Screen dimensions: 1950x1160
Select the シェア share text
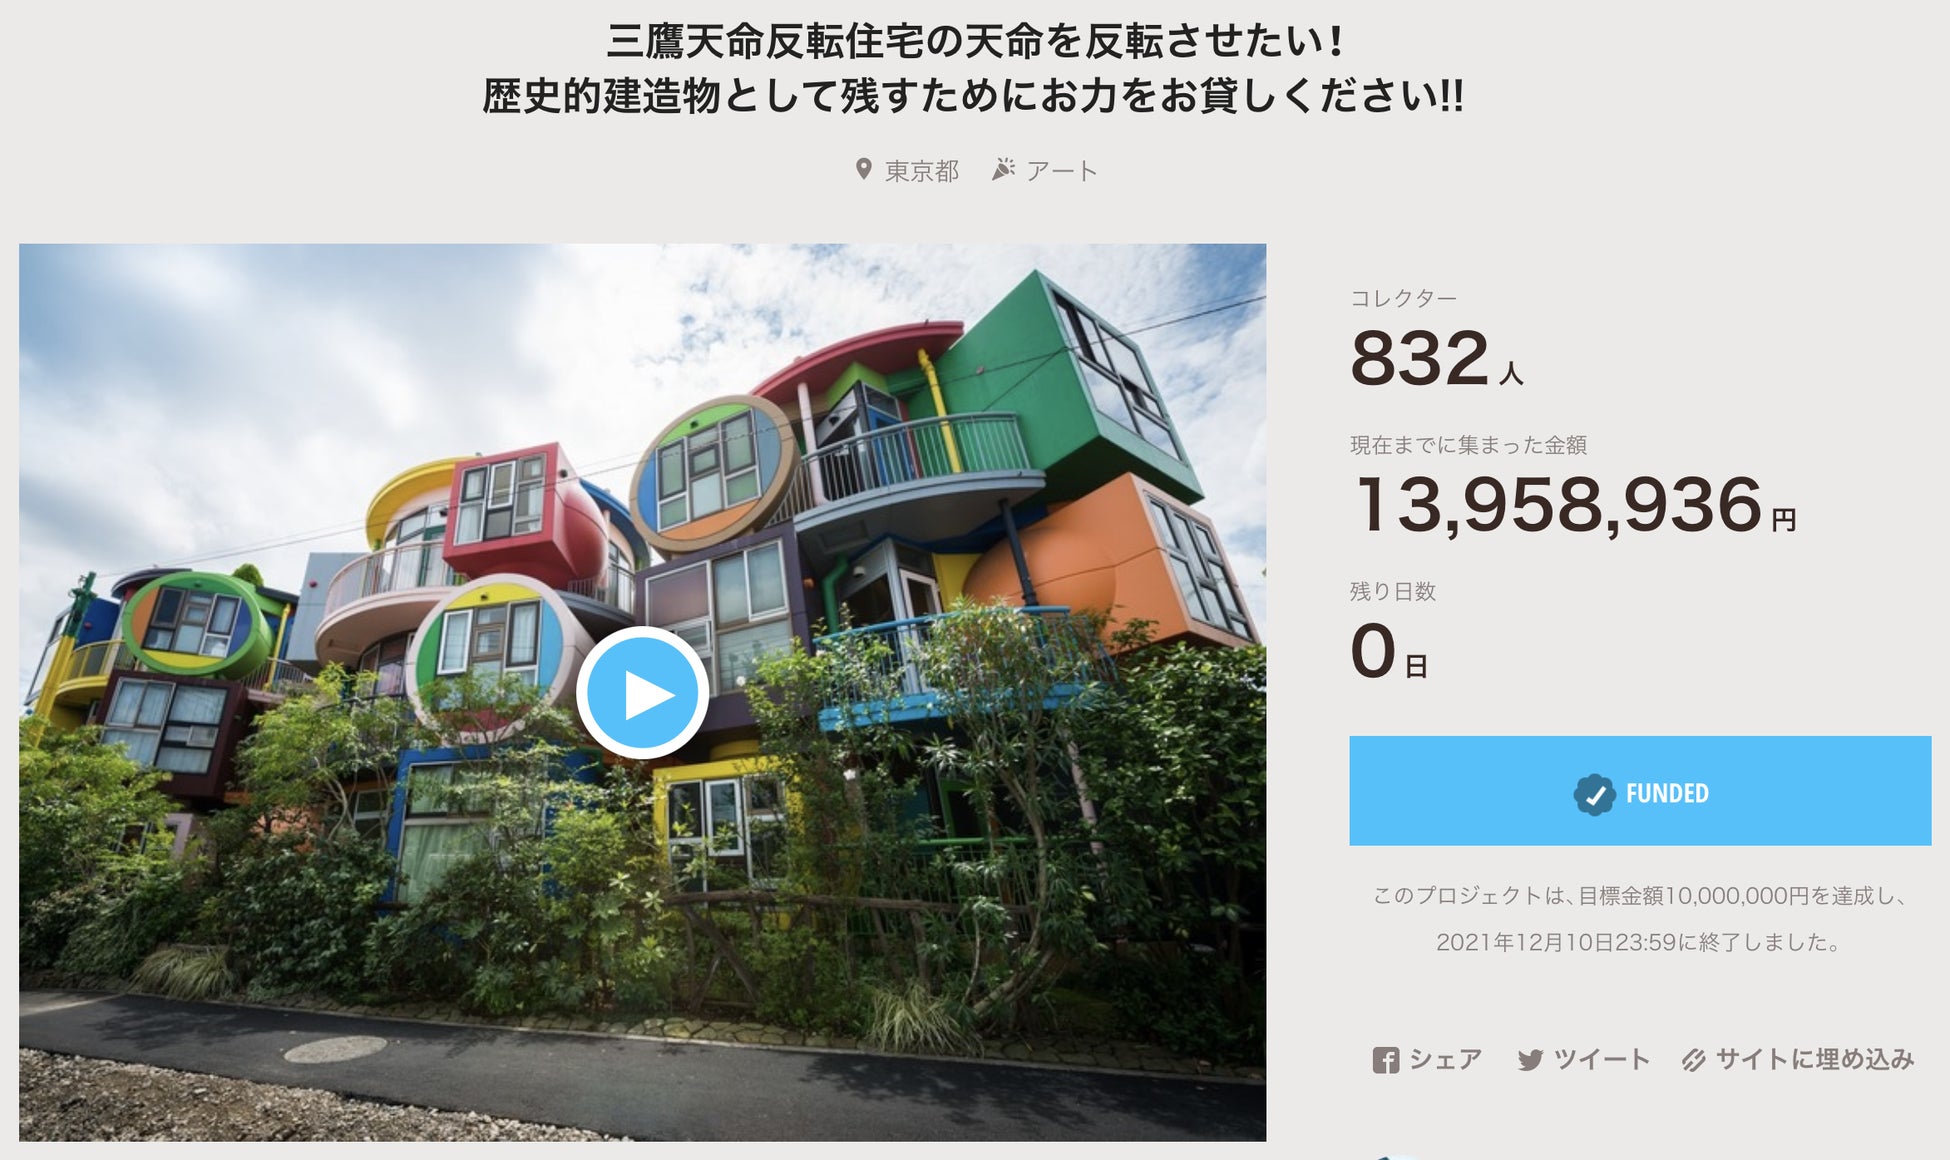coord(1445,1059)
